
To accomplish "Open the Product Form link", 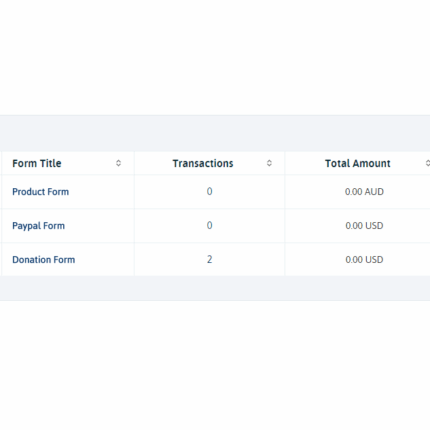I will [x=40, y=192].
